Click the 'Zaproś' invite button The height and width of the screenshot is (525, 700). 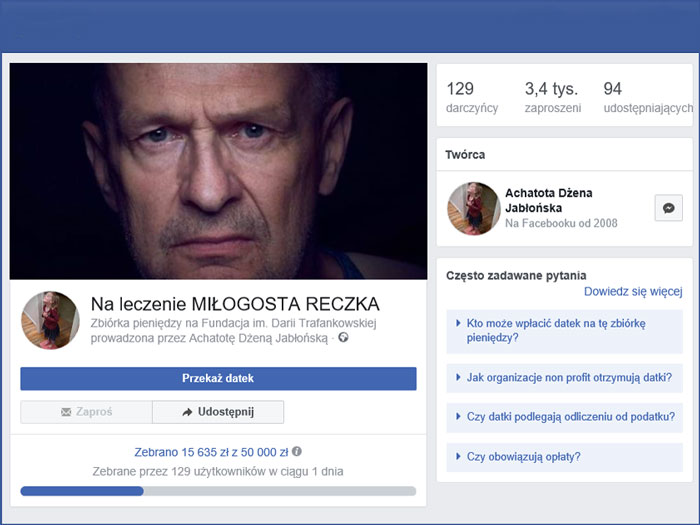tap(86, 412)
